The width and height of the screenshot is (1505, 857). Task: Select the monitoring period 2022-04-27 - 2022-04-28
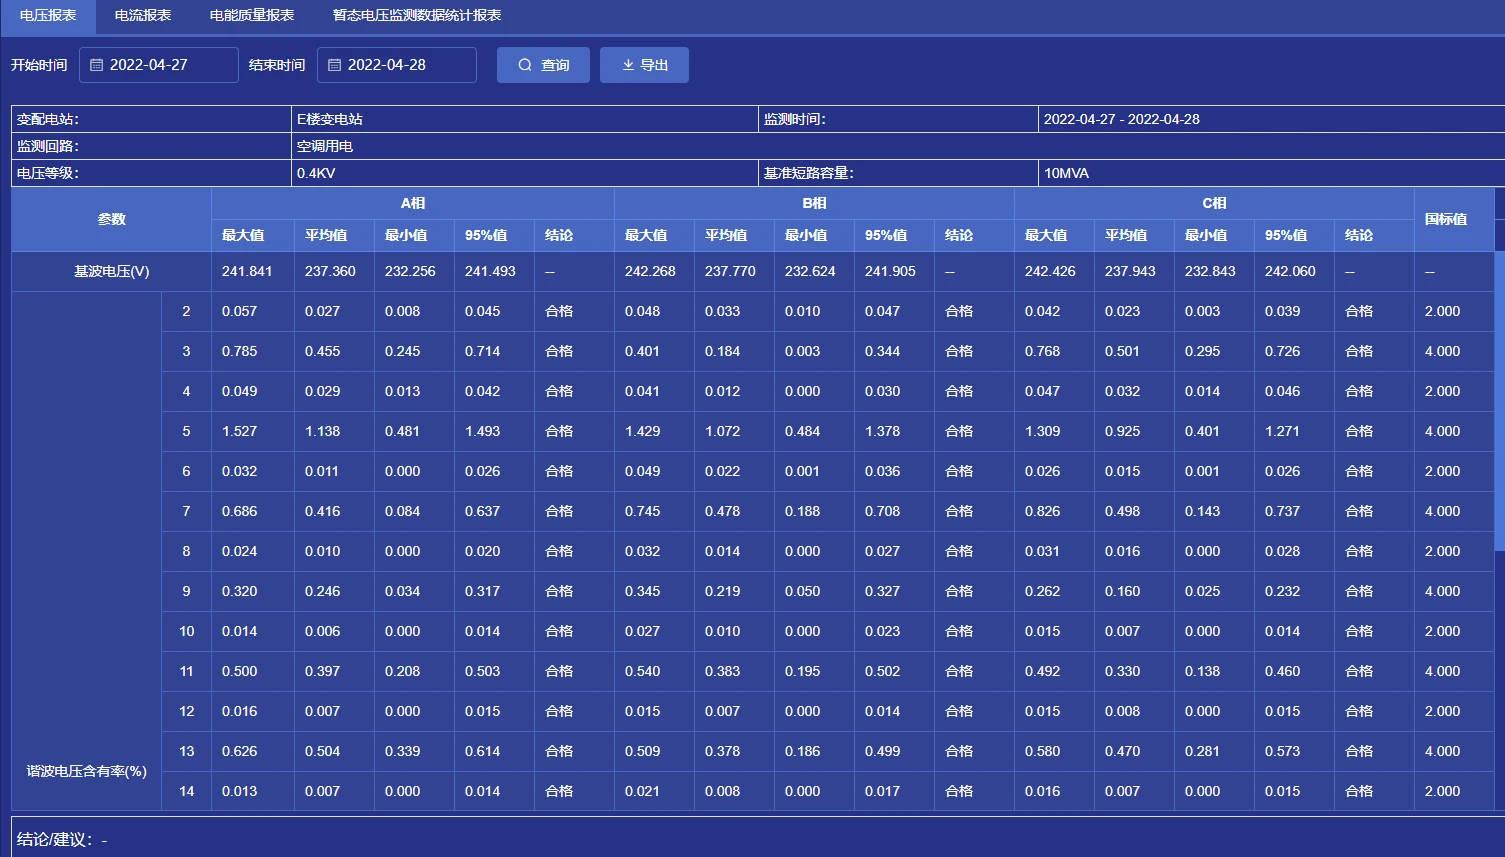[1122, 119]
